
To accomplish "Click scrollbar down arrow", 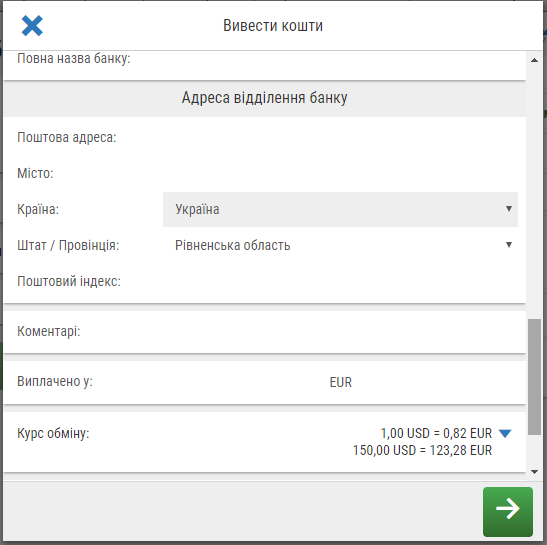I will click(x=534, y=472).
